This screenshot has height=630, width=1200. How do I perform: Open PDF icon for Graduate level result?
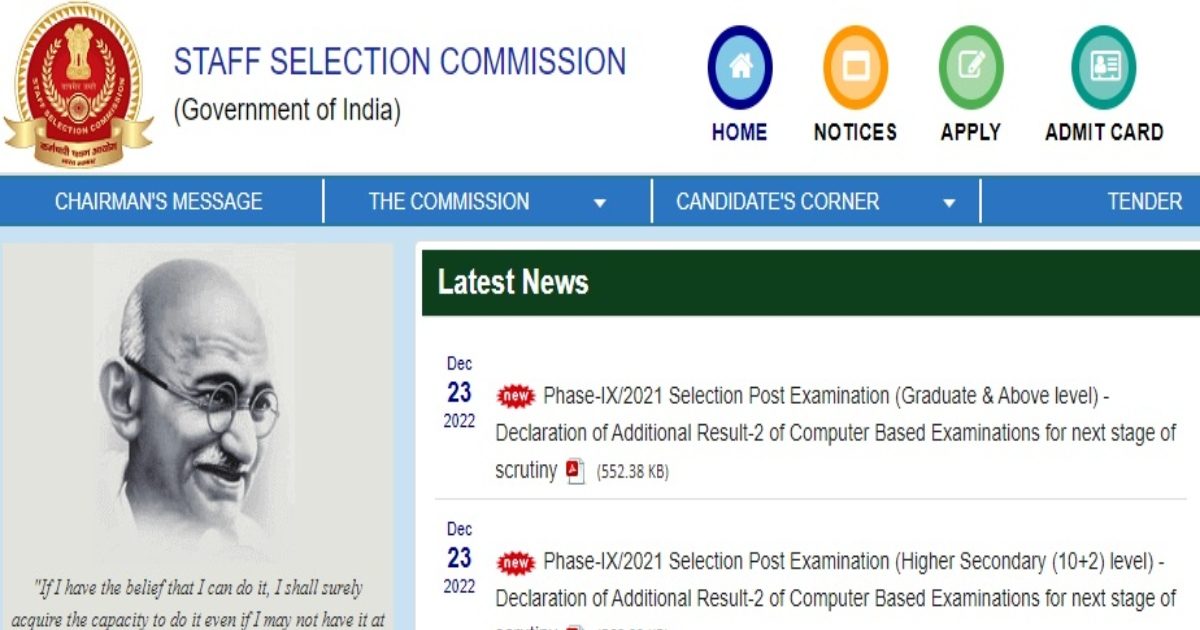[575, 471]
